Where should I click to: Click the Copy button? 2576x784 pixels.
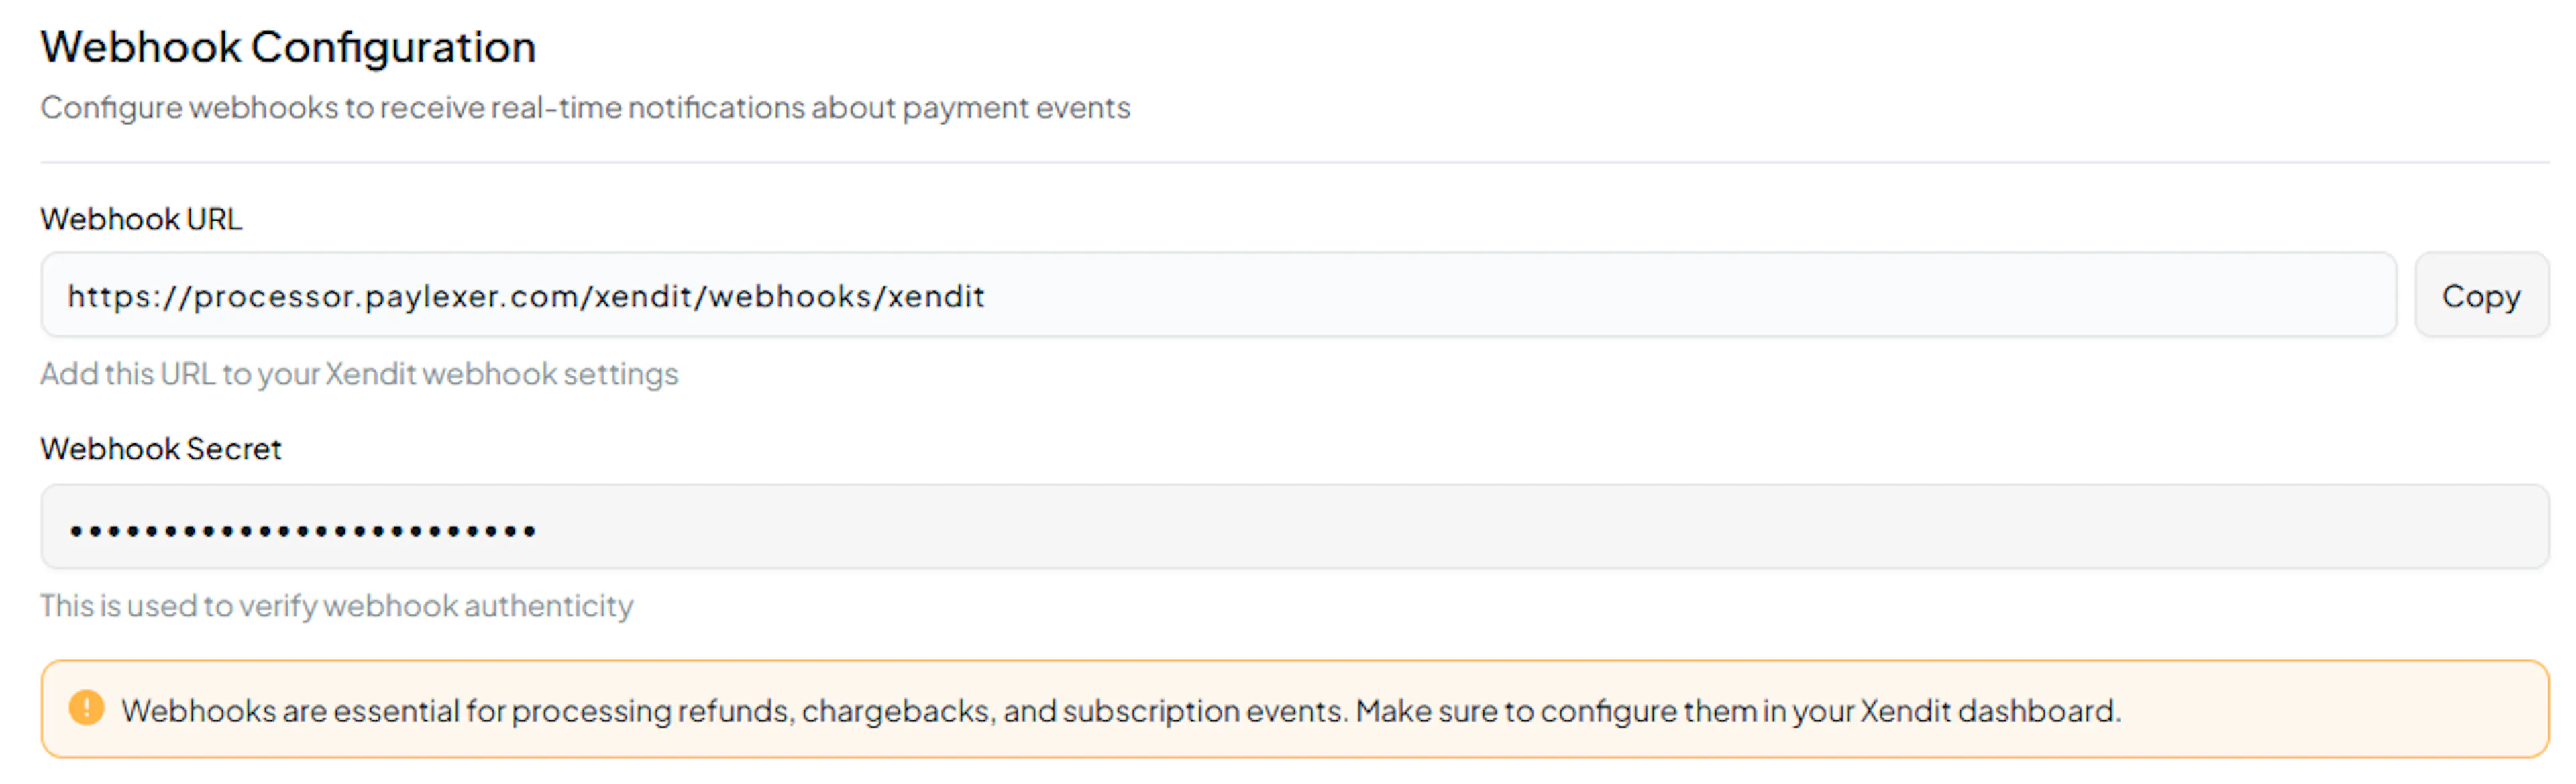coord(2480,296)
